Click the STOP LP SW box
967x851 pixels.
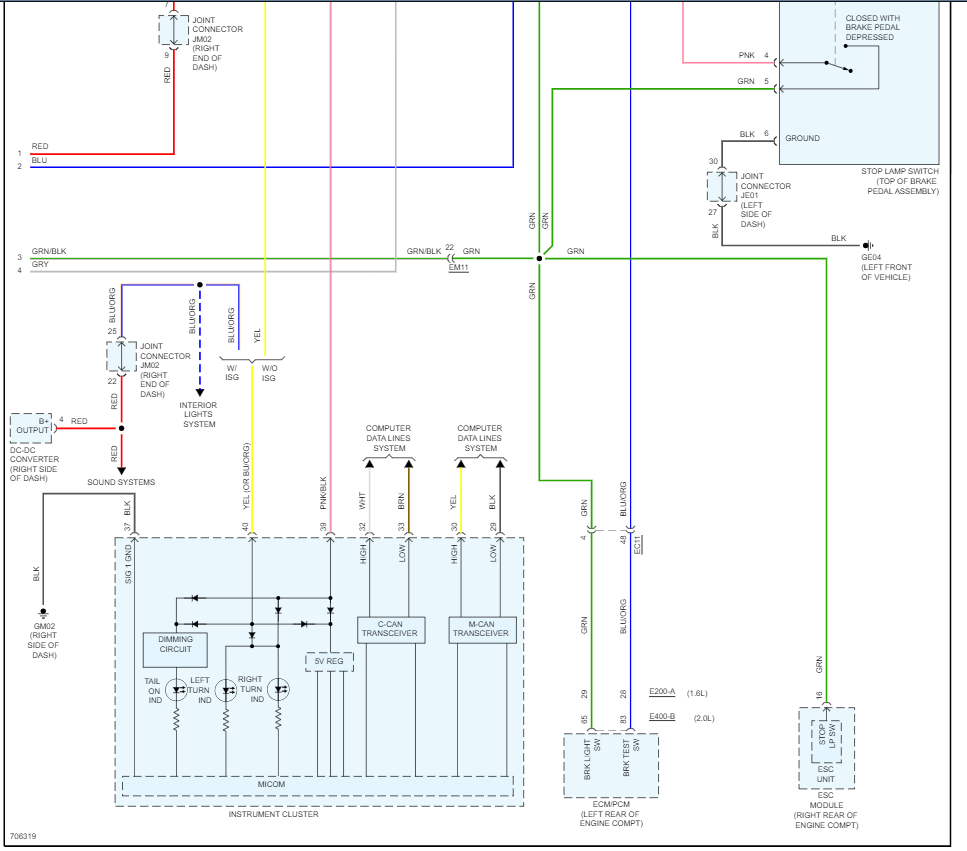(x=826, y=741)
